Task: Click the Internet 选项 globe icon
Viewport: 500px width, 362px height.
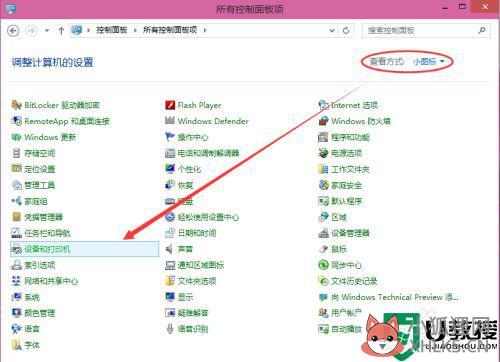Action: tap(323, 105)
